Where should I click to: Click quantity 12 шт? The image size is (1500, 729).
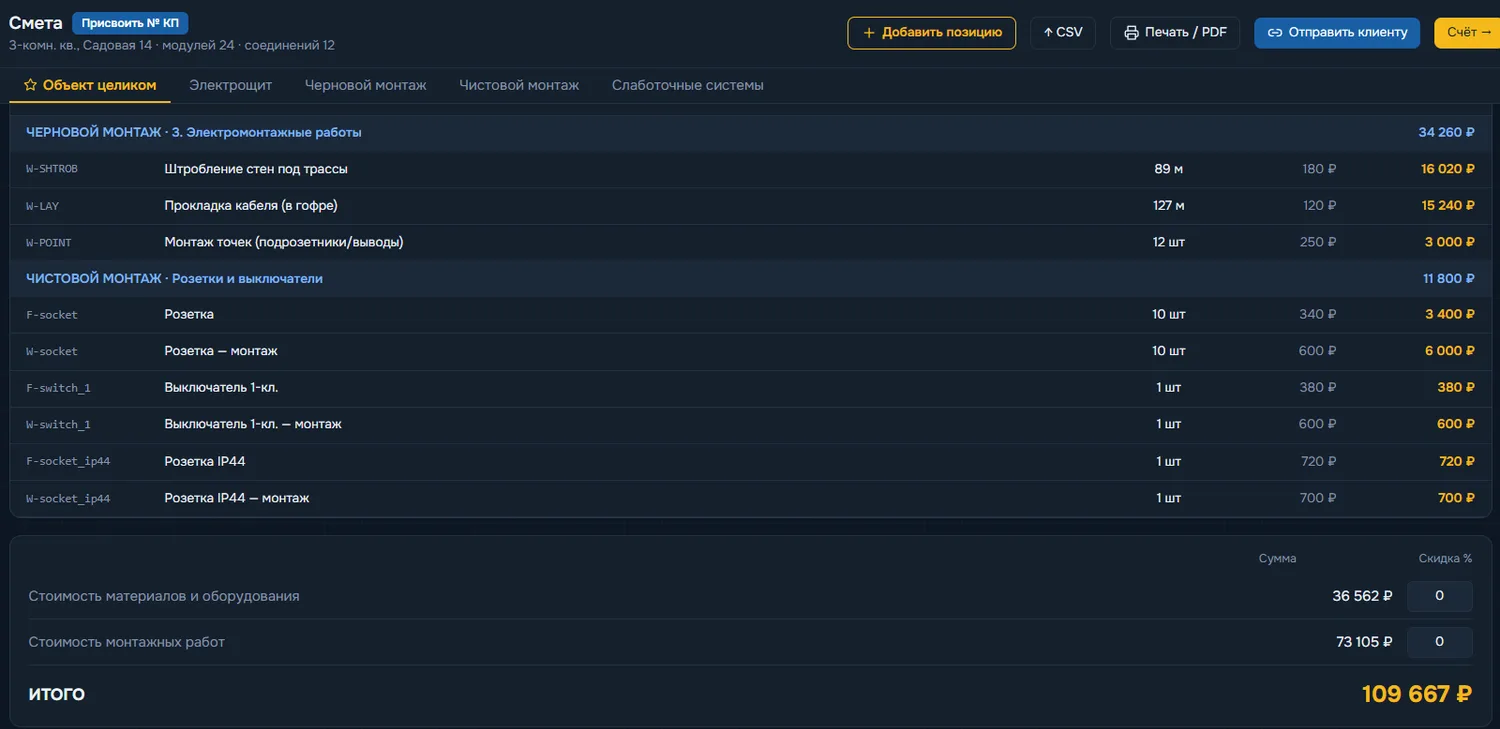[1169, 242]
